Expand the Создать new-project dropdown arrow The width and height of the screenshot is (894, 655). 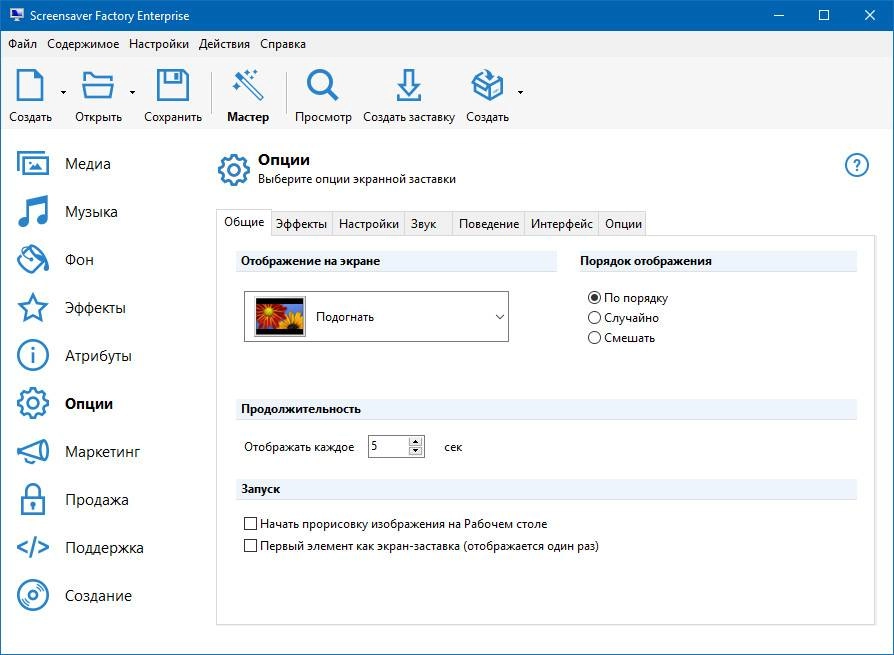(x=63, y=92)
